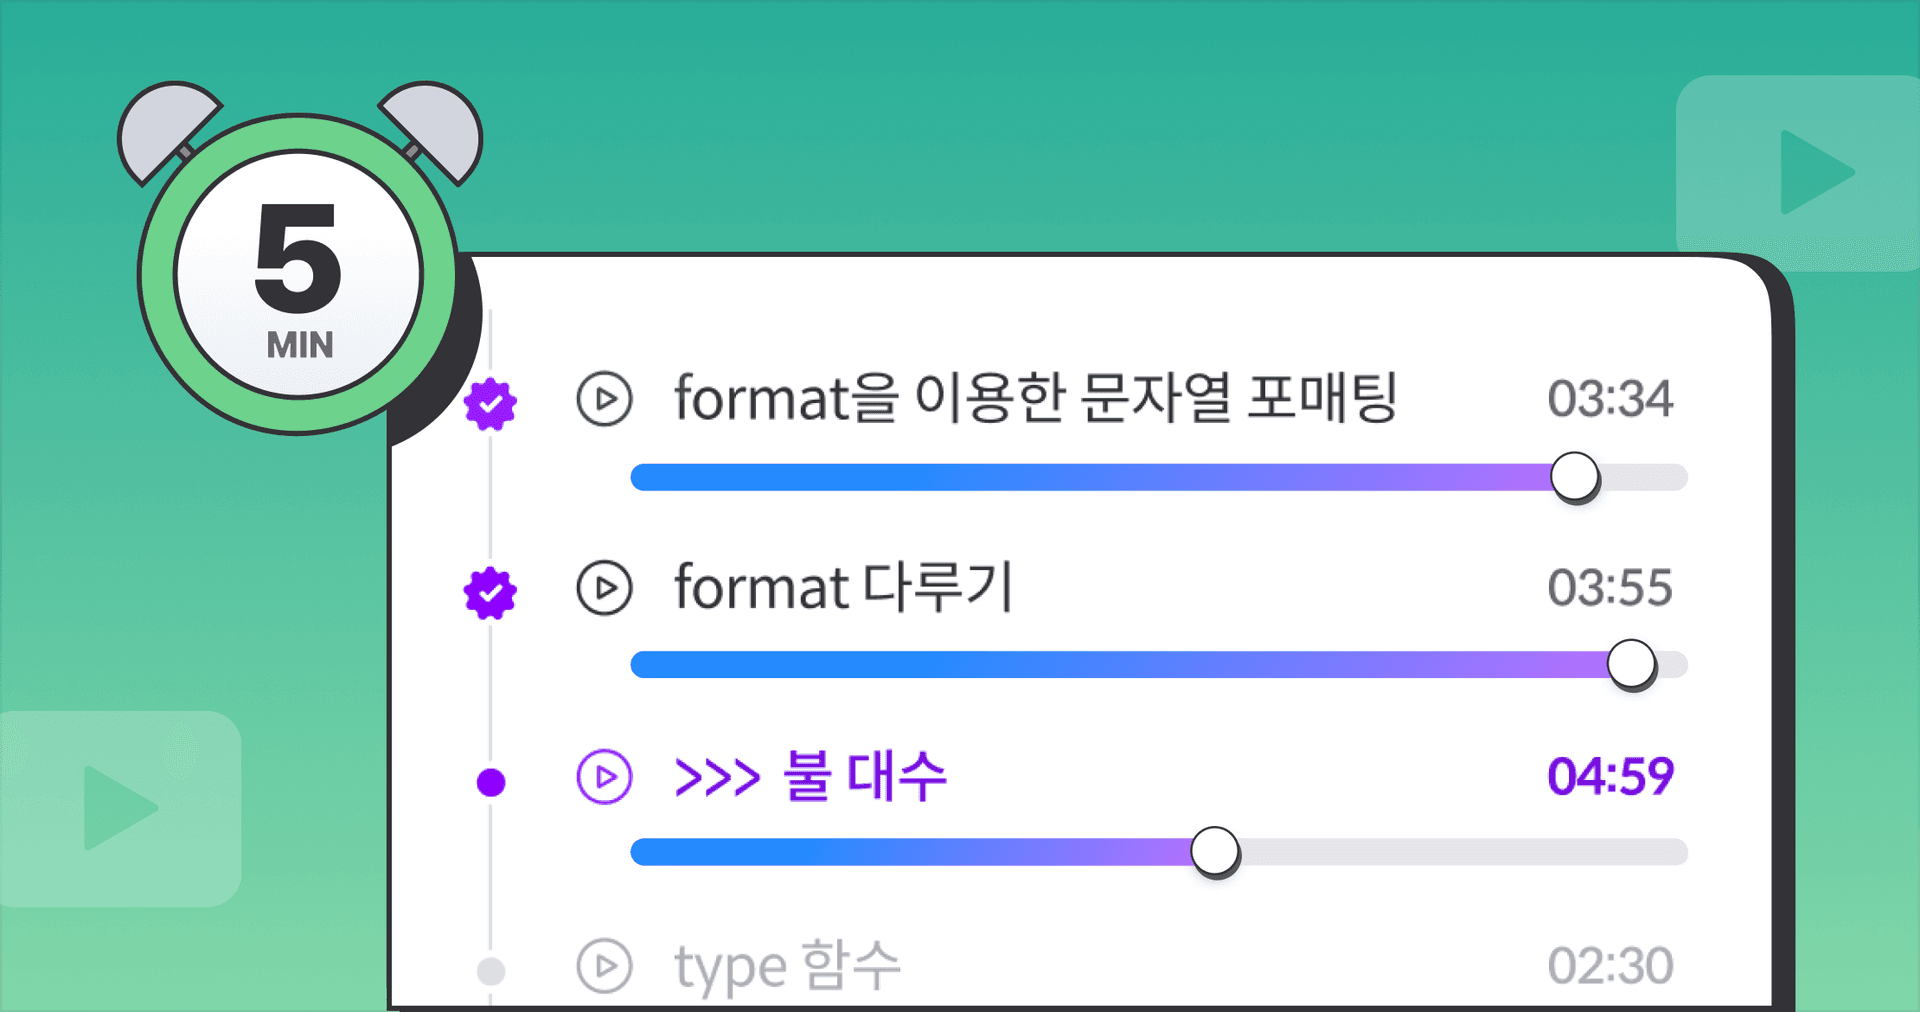The width and height of the screenshot is (1920, 1012).
Task: Play the "format을 이용한 문자열 포매팅" lesson
Action: coord(604,399)
